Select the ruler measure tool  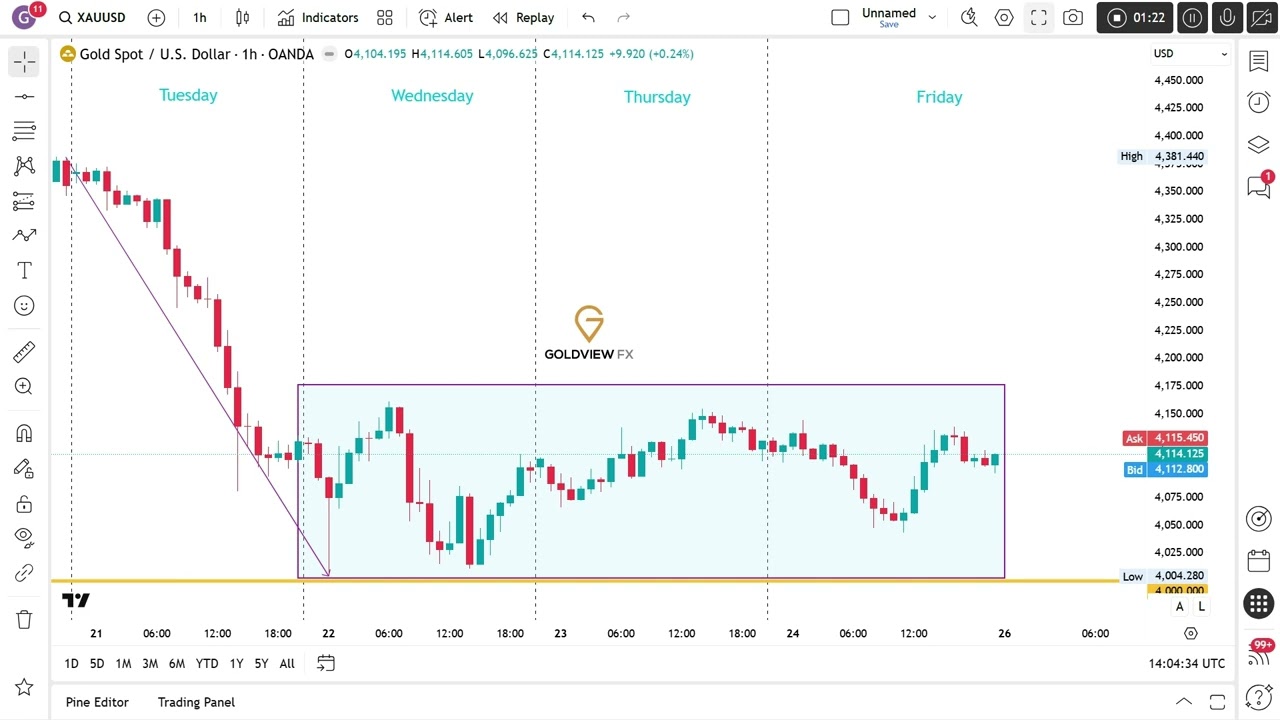pyautogui.click(x=24, y=352)
